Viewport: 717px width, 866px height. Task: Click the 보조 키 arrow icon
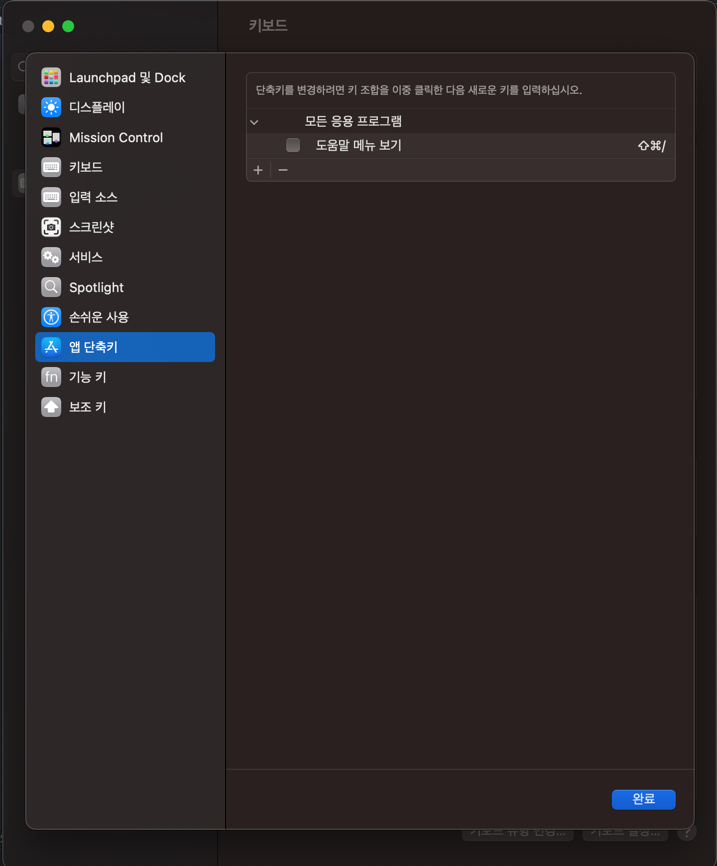point(51,407)
